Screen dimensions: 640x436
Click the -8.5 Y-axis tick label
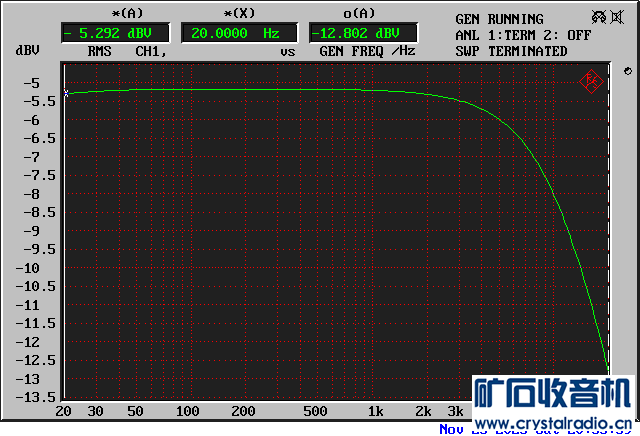39,213
